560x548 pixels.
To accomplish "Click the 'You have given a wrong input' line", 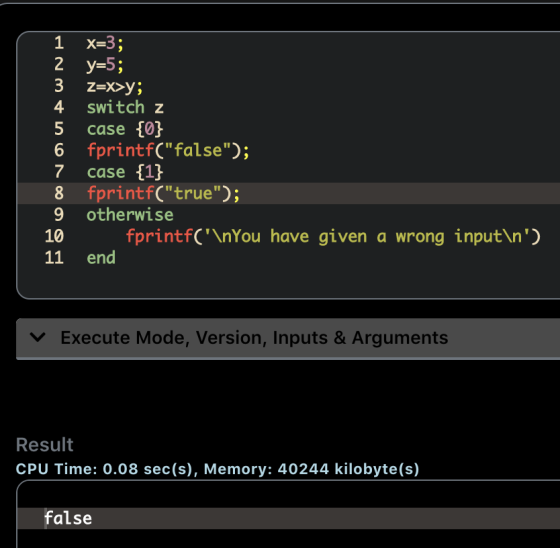I will 333,236.
